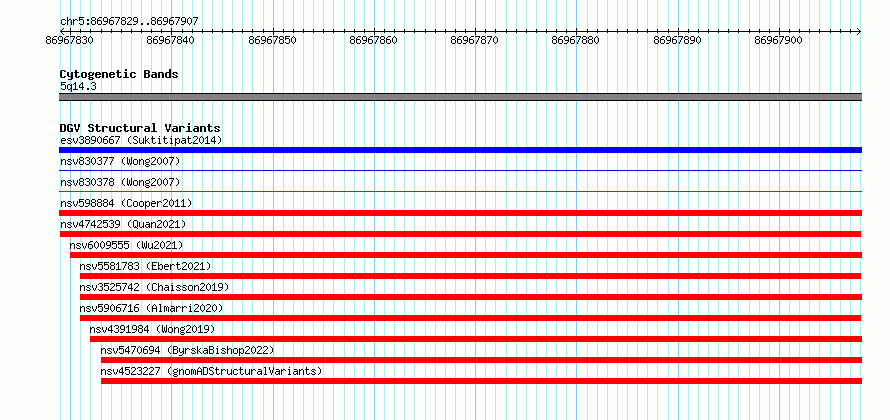Select the red nsv6009555 variant bar
This screenshot has height=420, width=890.
click(466, 255)
